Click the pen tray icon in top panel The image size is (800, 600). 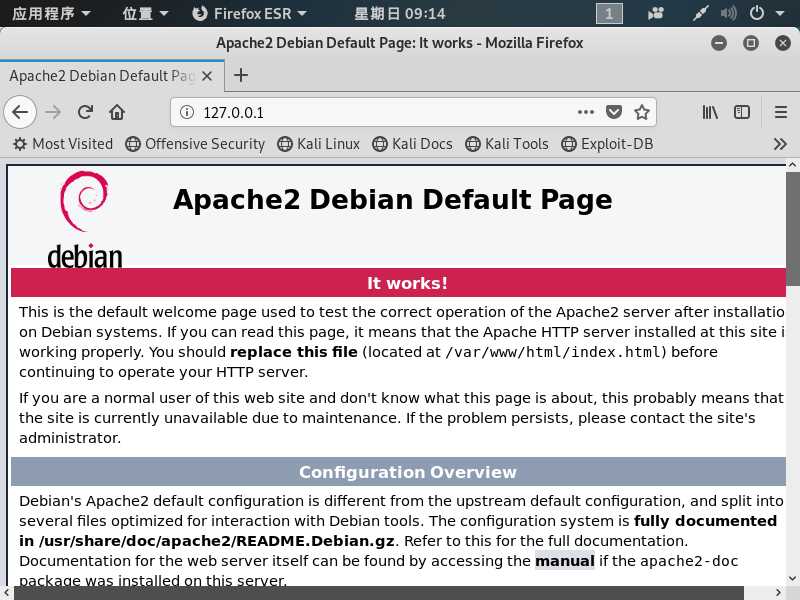[700, 13]
